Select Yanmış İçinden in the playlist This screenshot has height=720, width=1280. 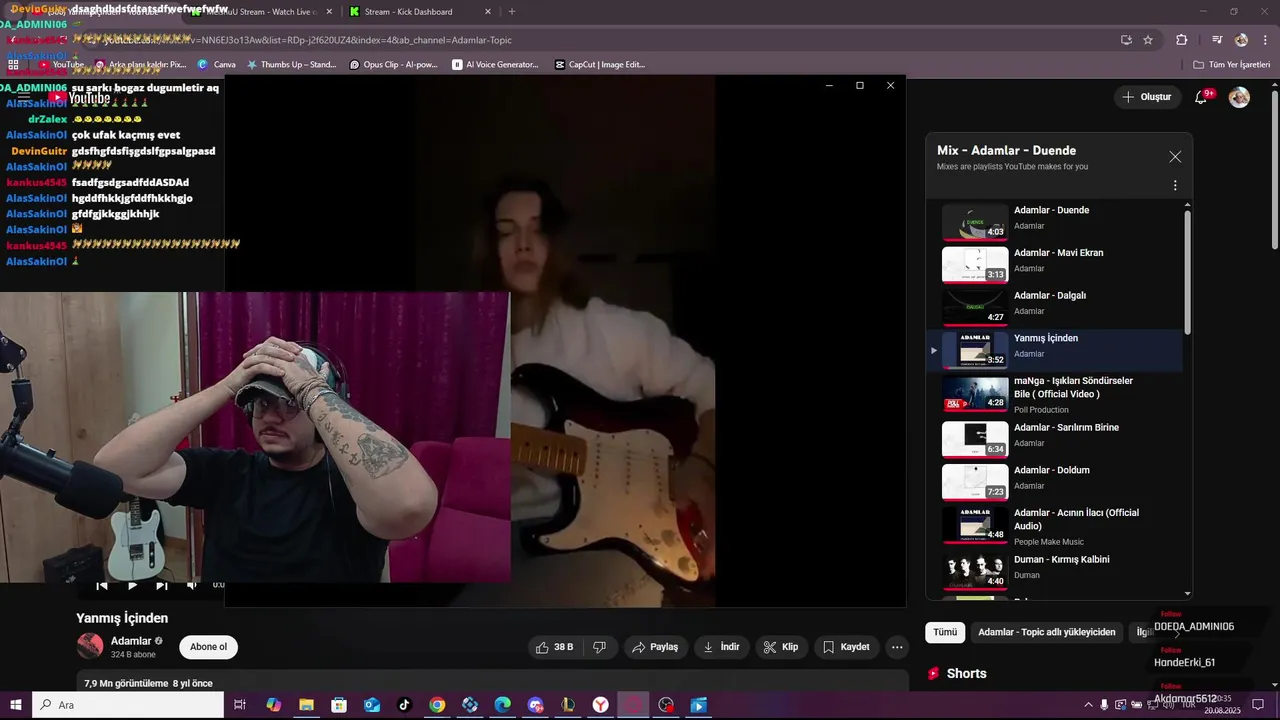pyautogui.click(x=1055, y=351)
